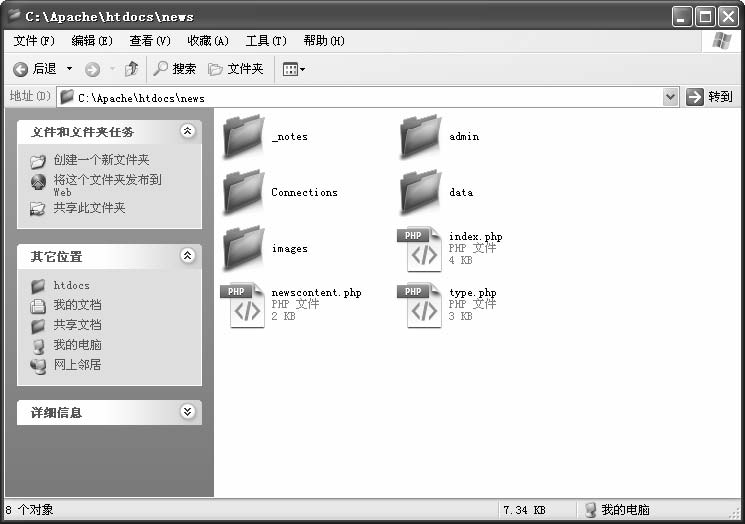Click 将这个文件夹发布到 Web link
Image resolution: width=745 pixels, height=524 pixels.
click(x=107, y=185)
